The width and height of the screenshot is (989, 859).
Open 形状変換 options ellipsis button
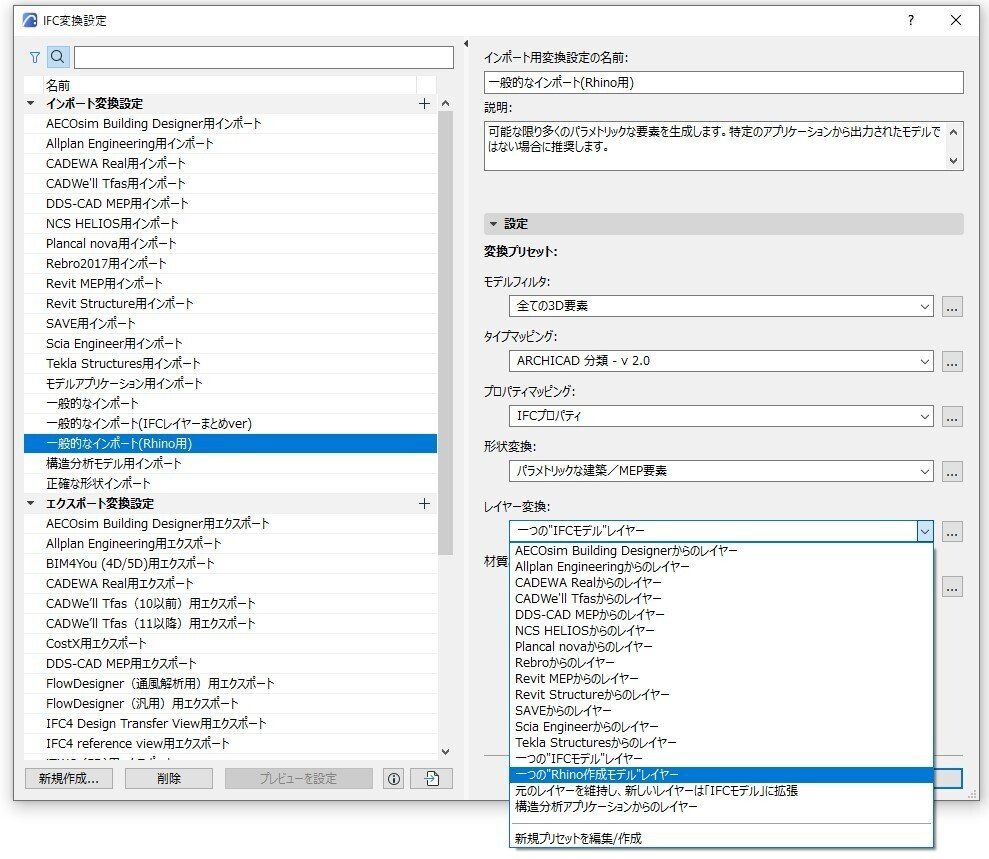(952, 472)
